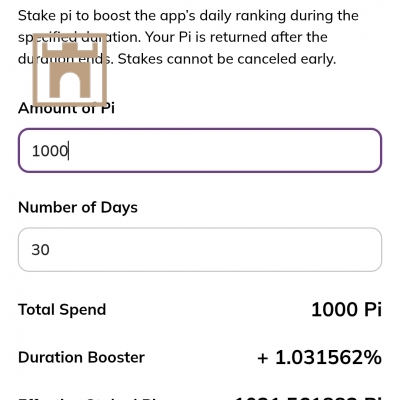400x400 pixels.
Task: Focus the Amount of Pi input field
Action: [200, 150]
